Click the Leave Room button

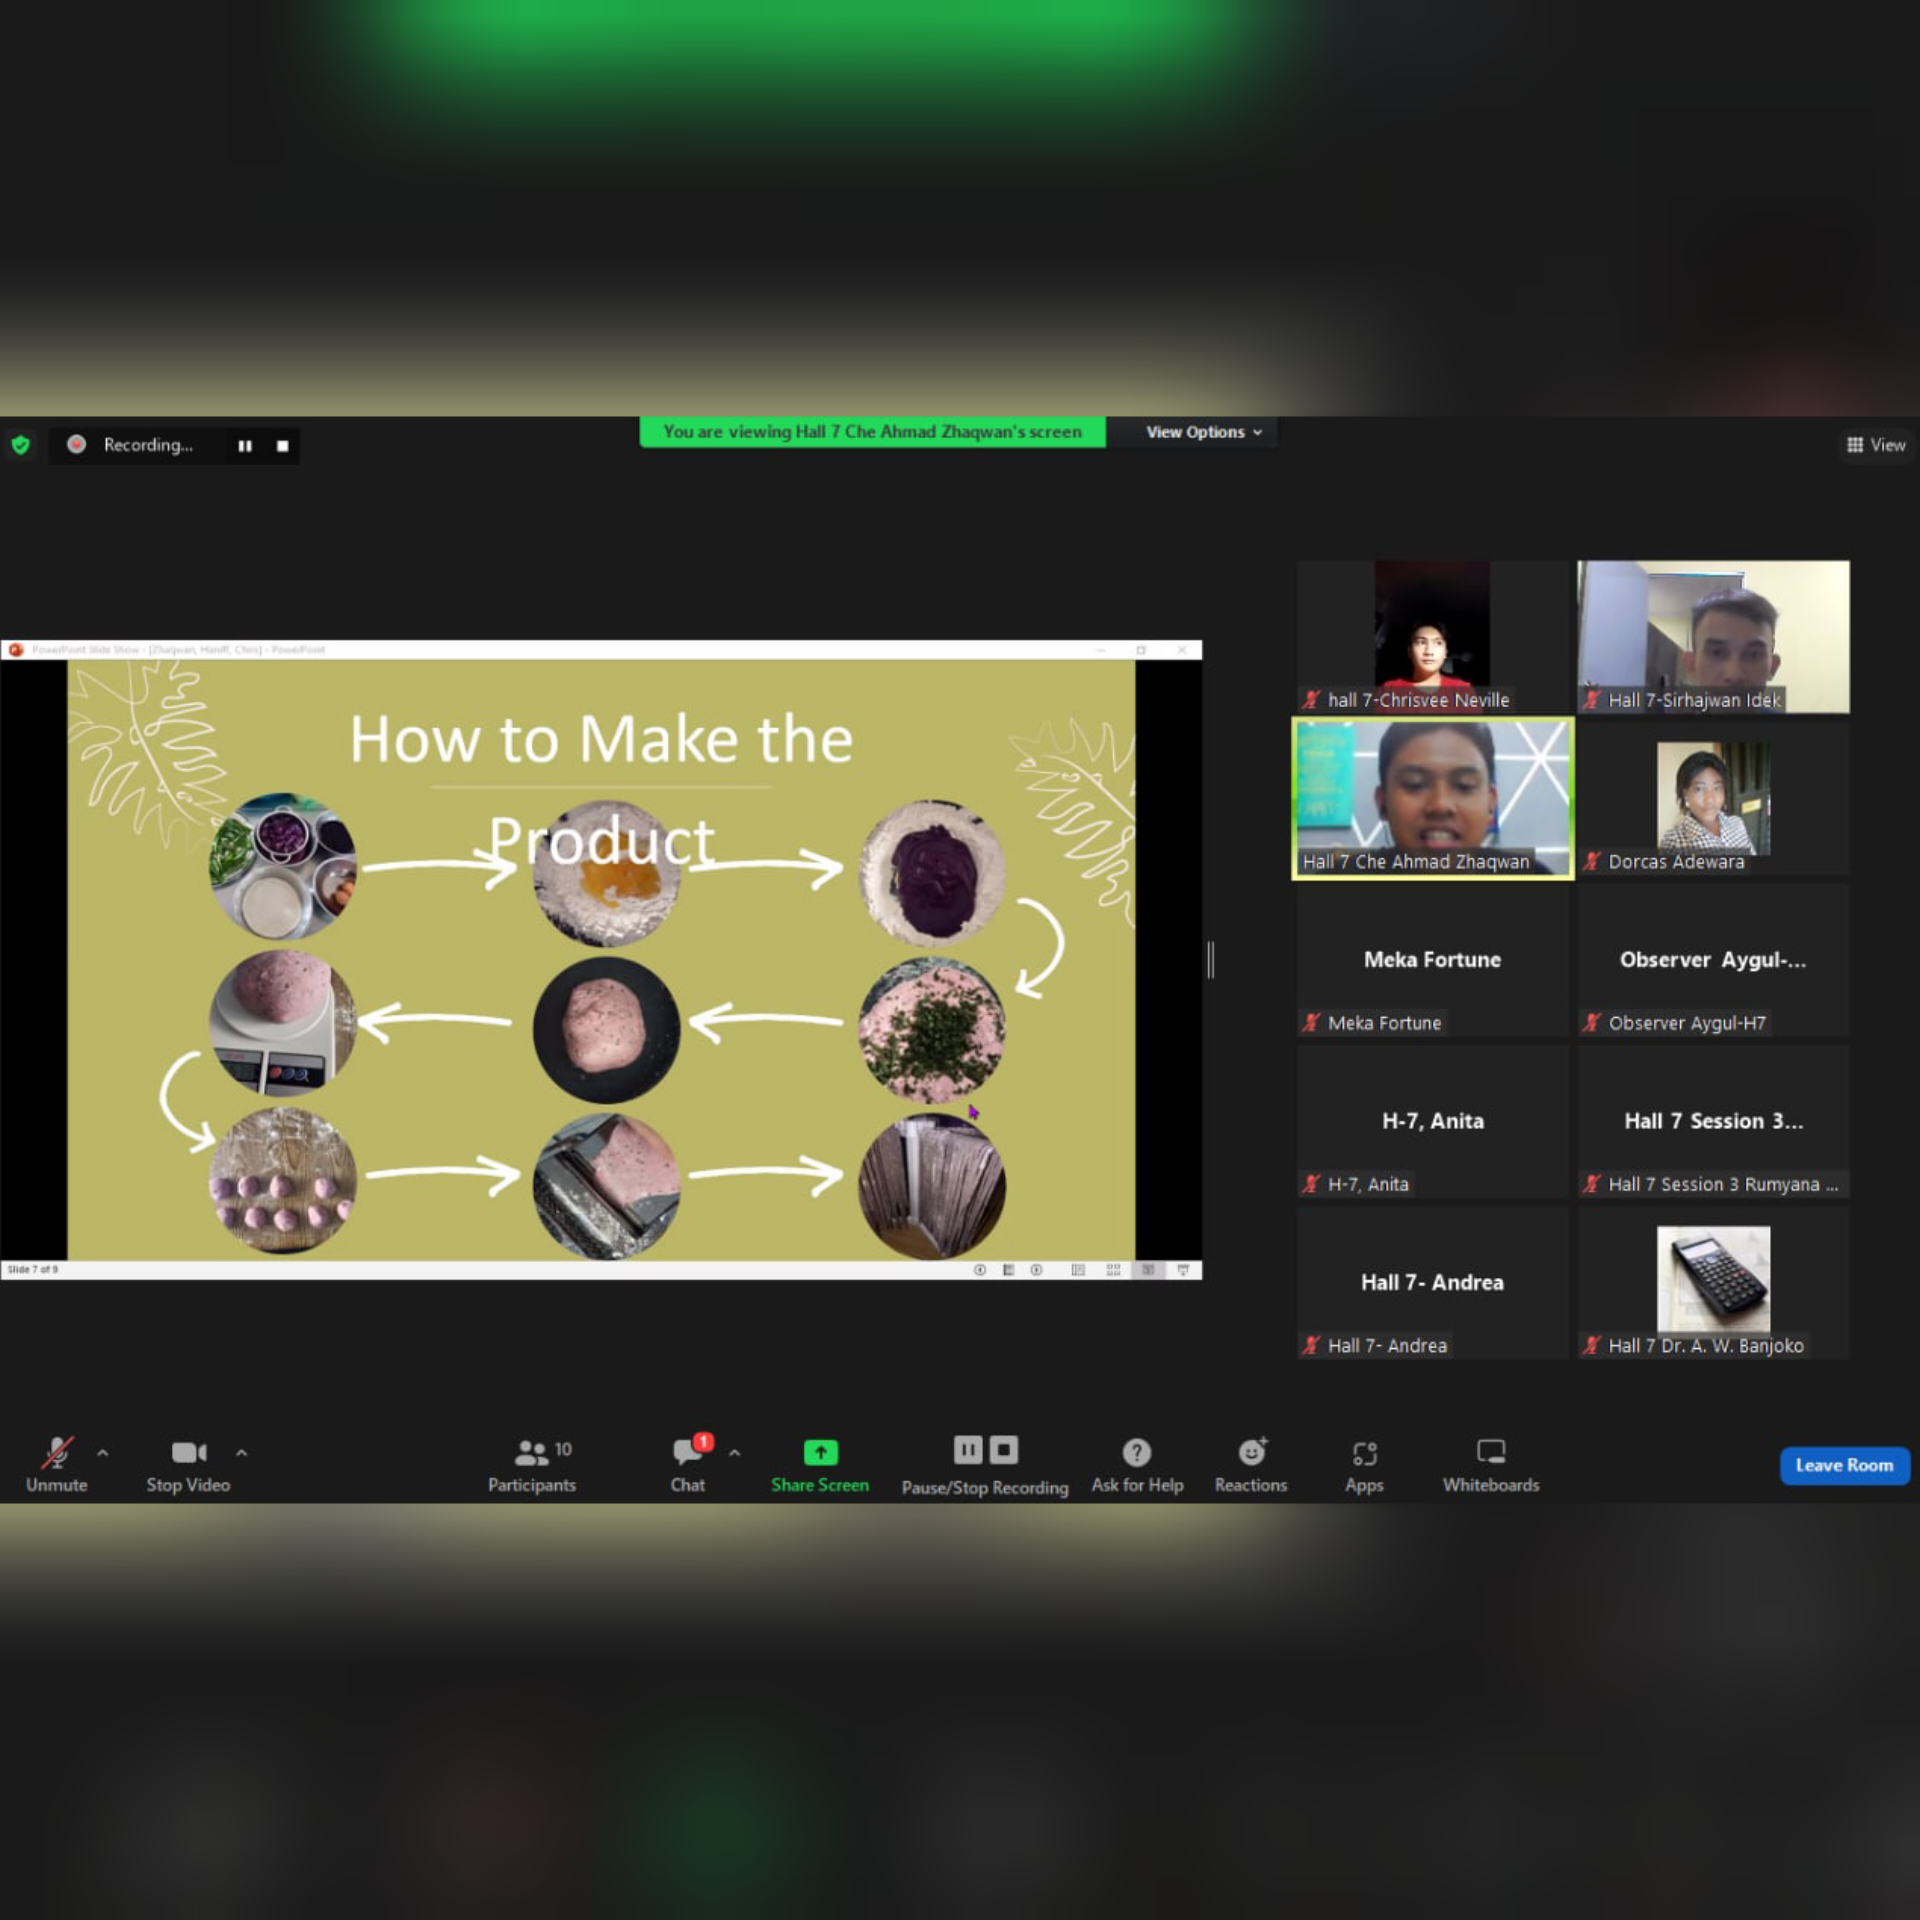pyautogui.click(x=1844, y=1465)
